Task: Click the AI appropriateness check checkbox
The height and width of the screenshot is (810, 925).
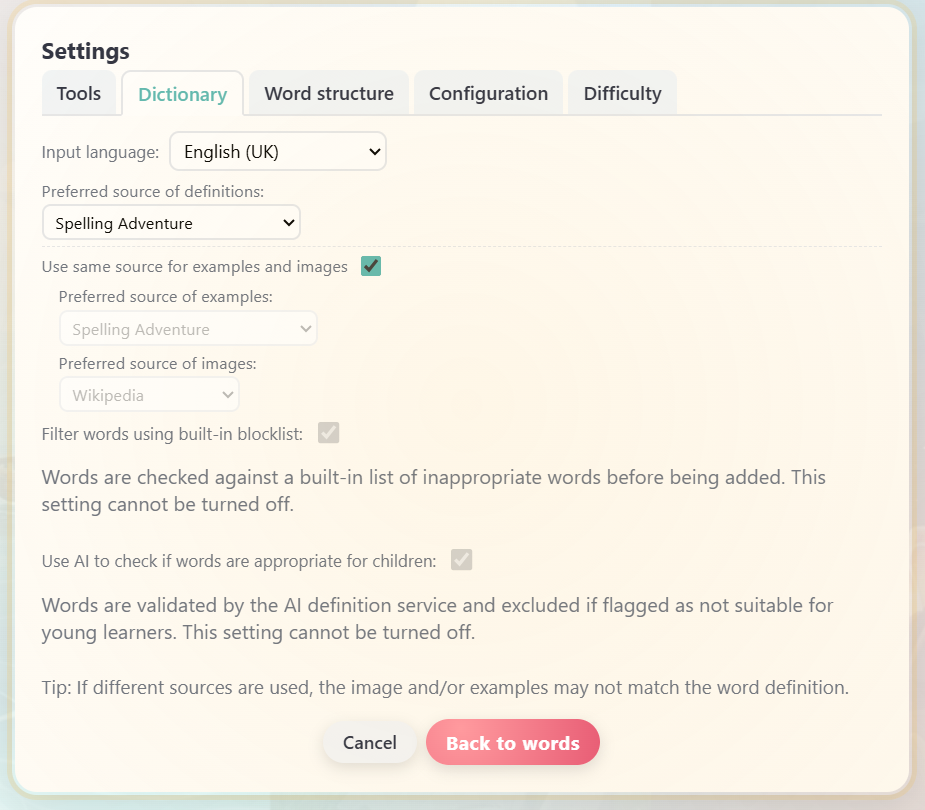Action: coord(461,560)
